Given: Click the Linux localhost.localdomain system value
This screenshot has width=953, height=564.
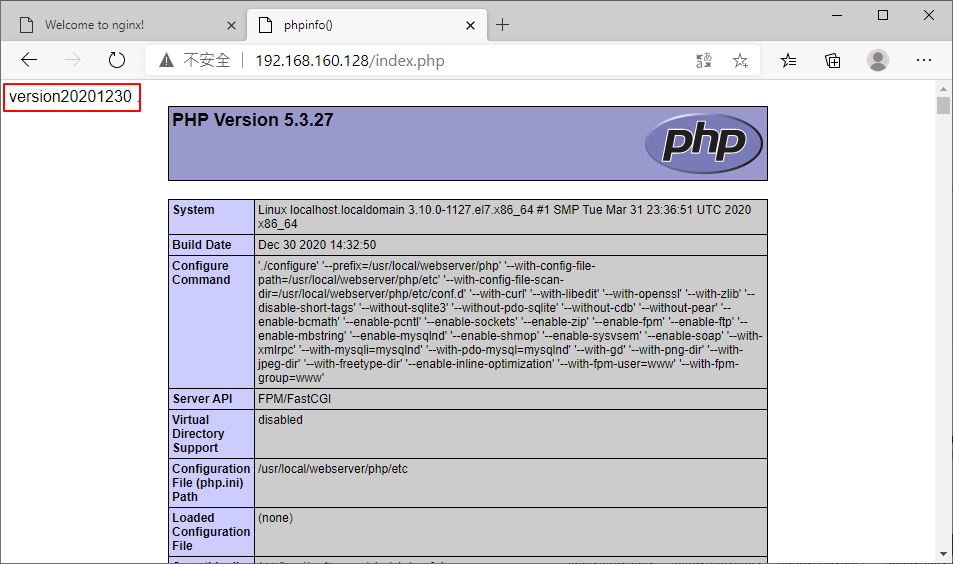Looking at the screenshot, I should (504, 217).
